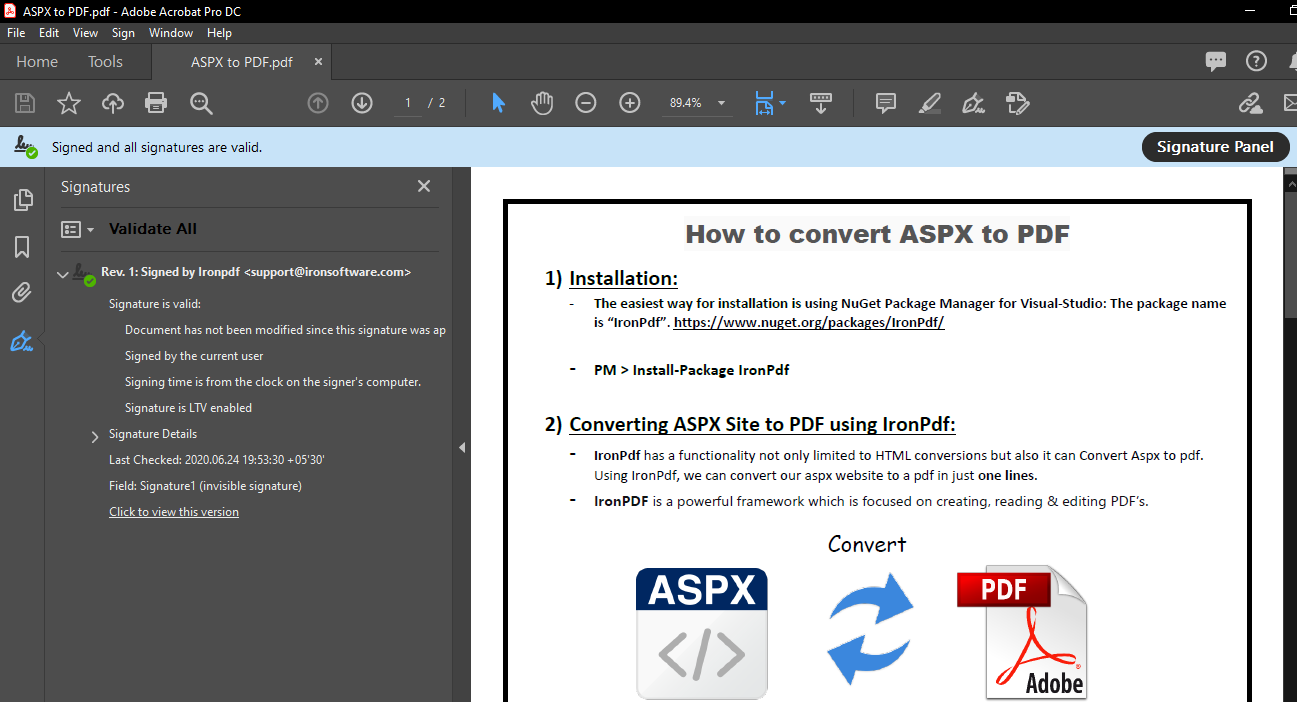Viewport: 1297px width, 702px height.
Task: Collapse the navigation pane with side arrow
Action: coord(462,447)
